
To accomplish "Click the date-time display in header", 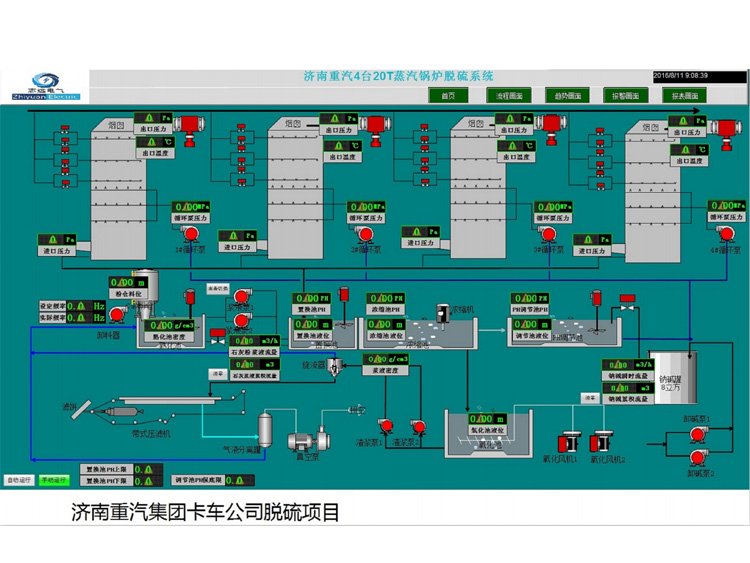I will [x=699, y=77].
